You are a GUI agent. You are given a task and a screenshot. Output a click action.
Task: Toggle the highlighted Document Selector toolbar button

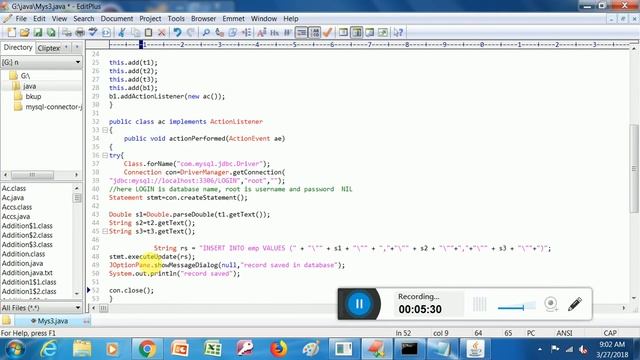[357, 32]
